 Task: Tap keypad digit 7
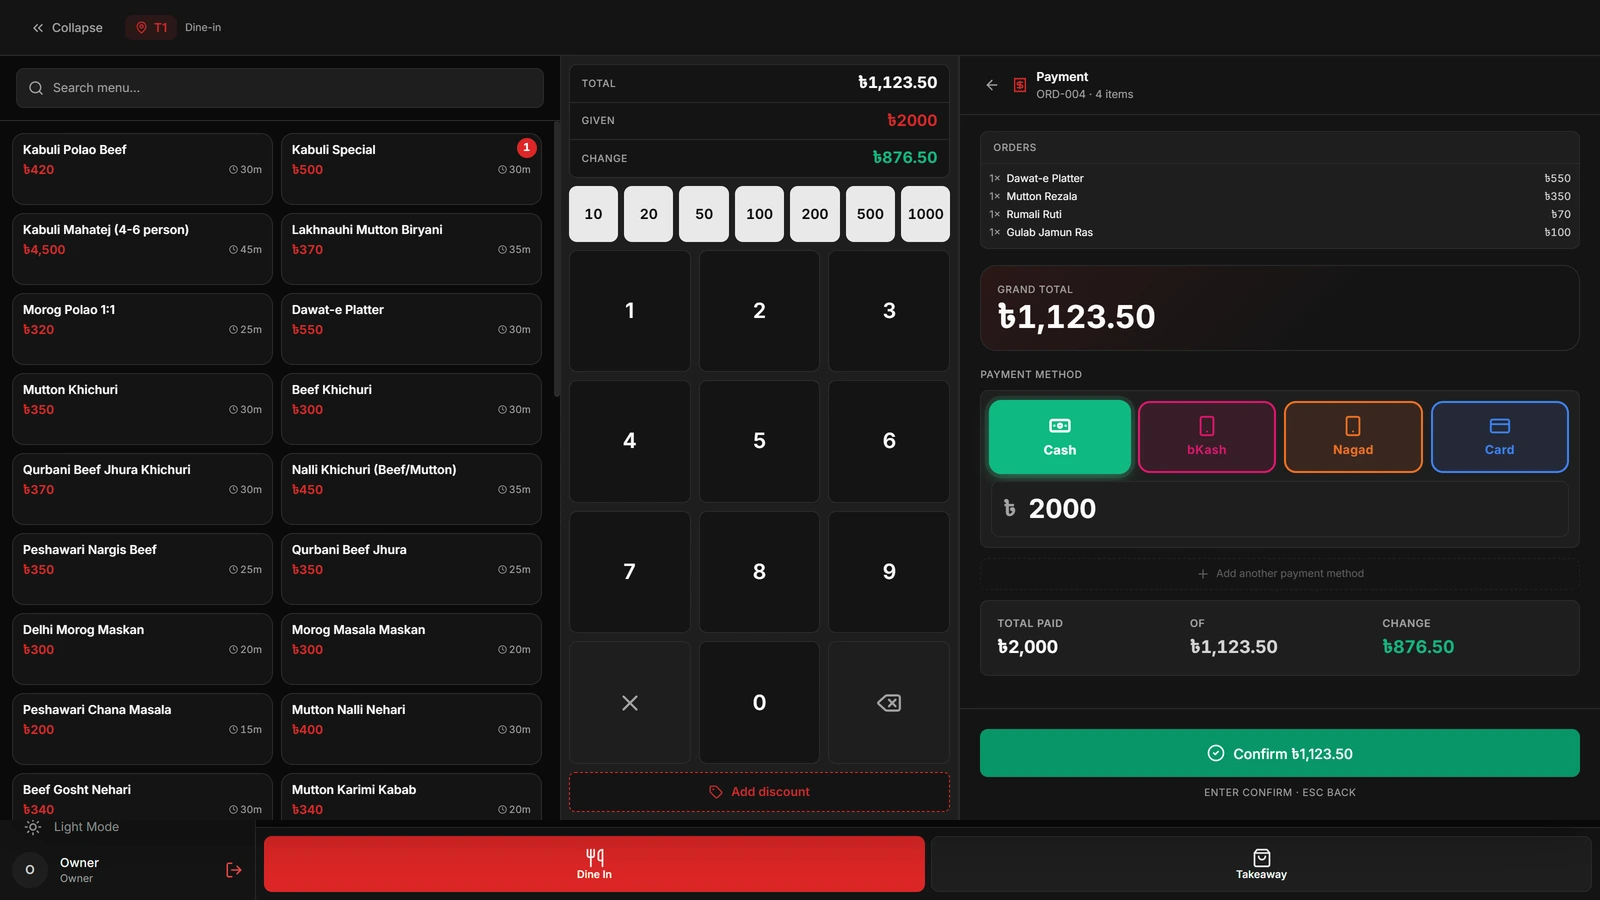pos(630,572)
